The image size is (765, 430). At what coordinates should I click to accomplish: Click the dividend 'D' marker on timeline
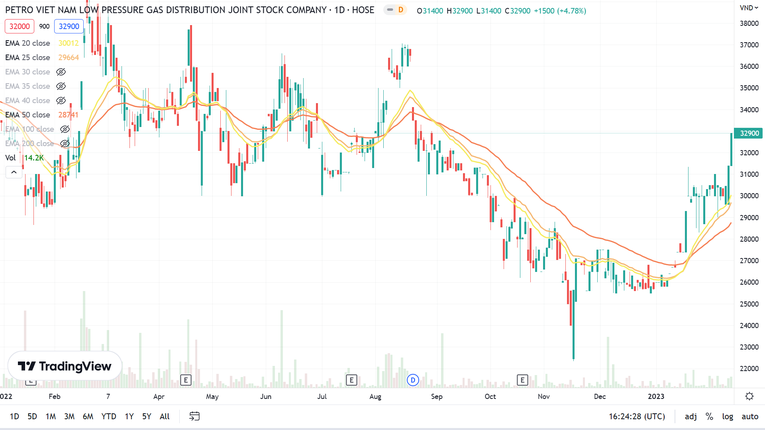click(x=412, y=380)
